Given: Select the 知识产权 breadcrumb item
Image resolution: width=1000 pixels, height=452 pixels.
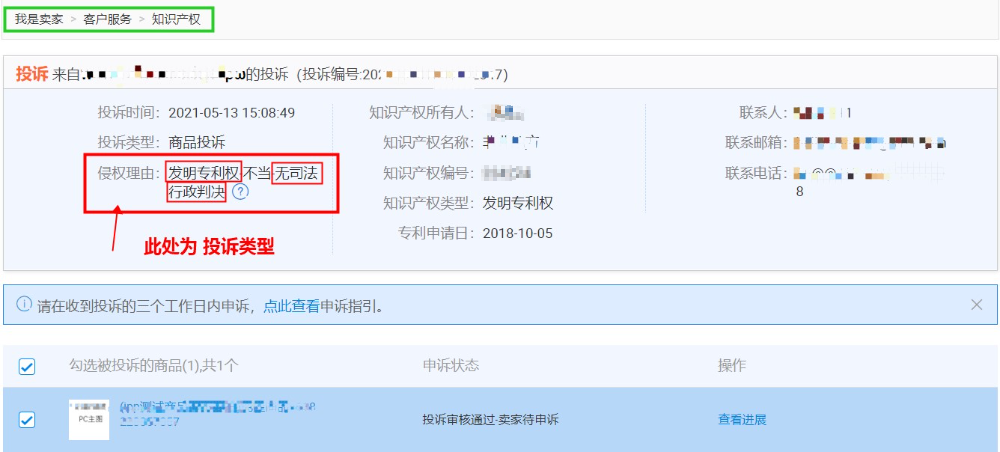Looking at the screenshot, I should pos(176,19).
